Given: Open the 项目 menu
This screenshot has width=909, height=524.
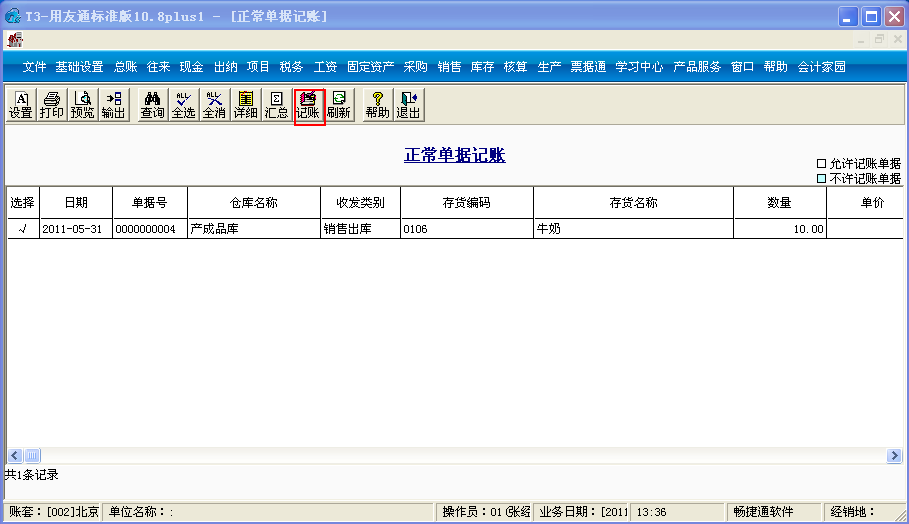Looking at the screenshot, I should pos(258,67).
